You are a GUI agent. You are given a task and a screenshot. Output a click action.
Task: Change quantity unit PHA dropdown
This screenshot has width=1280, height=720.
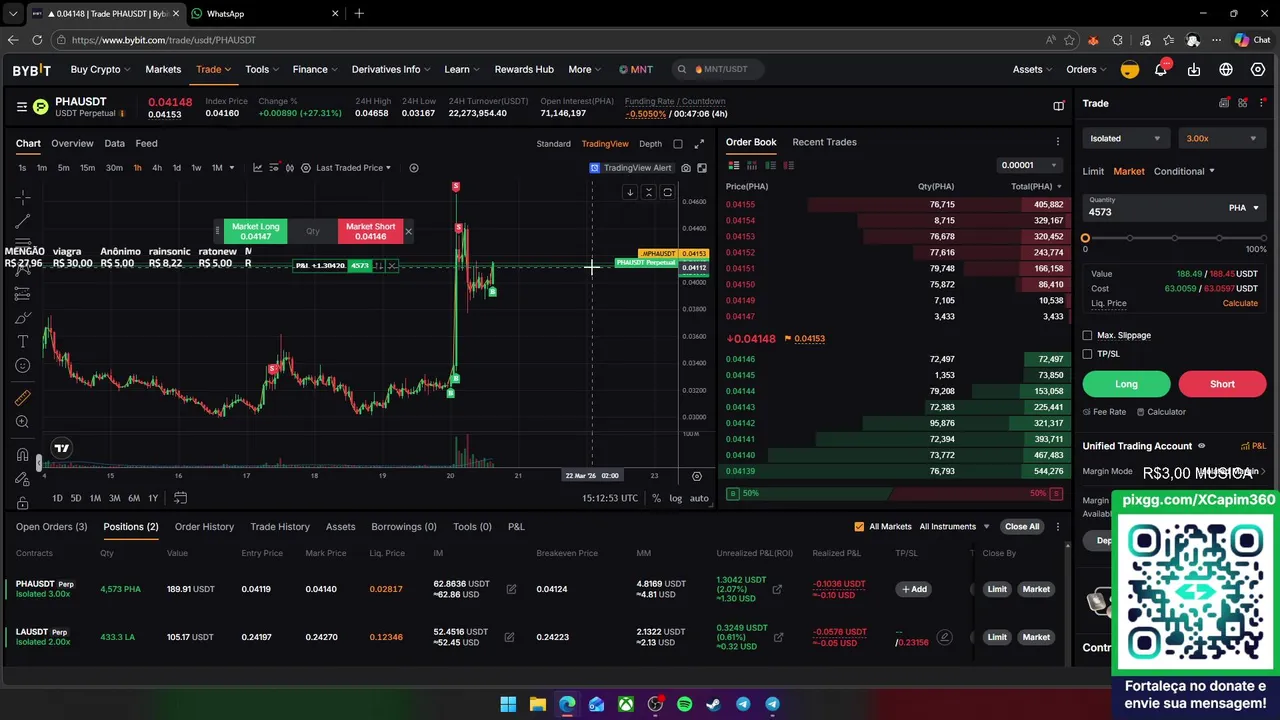[x=1244, y=208]
